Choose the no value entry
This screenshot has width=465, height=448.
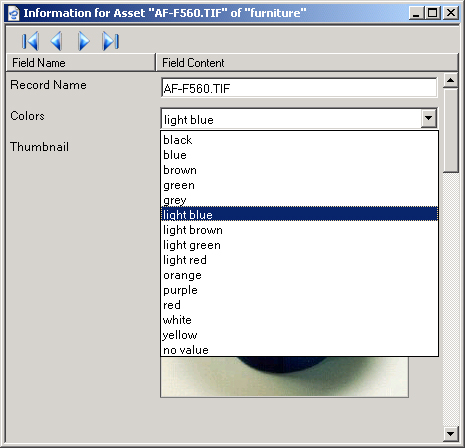299,350
